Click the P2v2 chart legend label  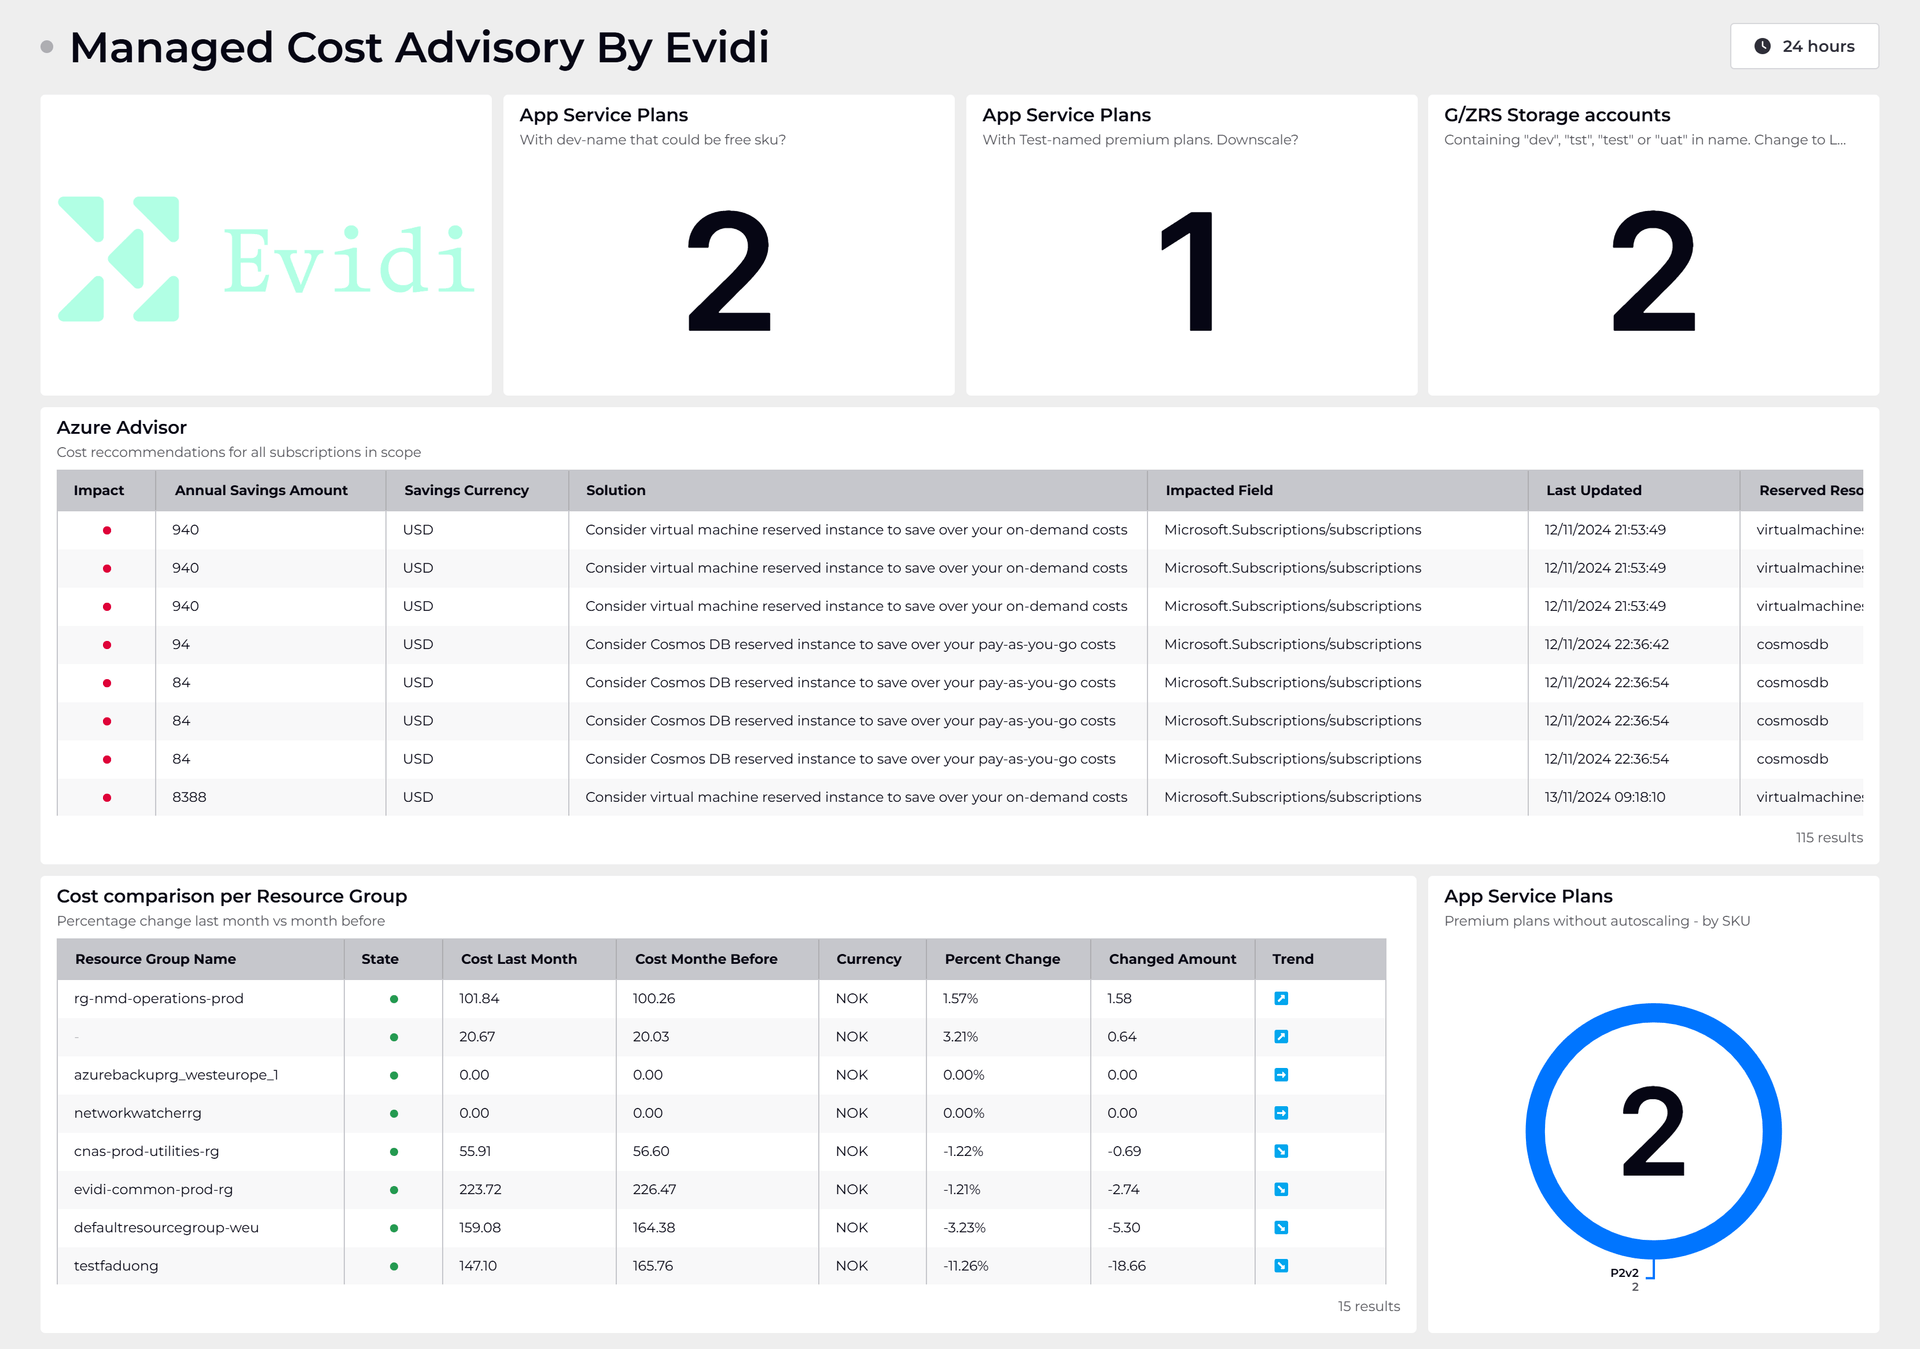[1624, 1273]
